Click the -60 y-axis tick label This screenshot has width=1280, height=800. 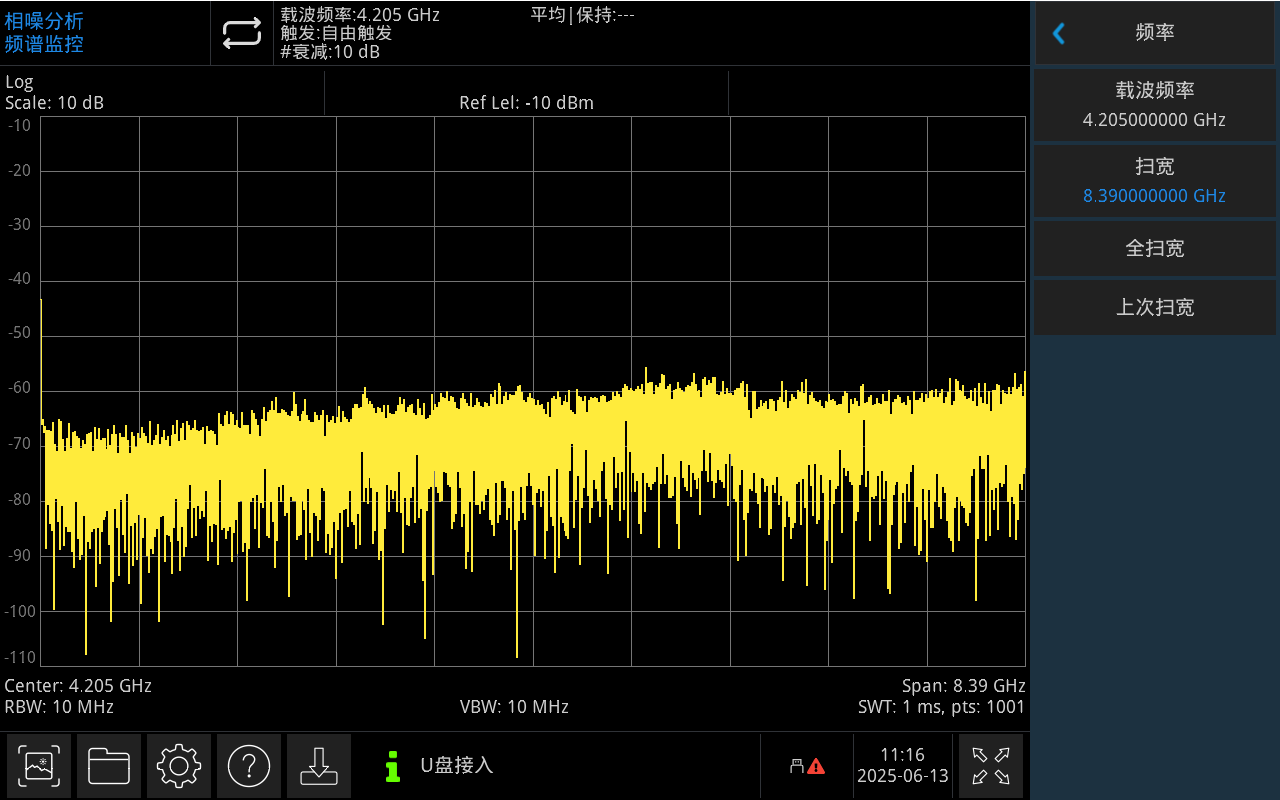[x=20, y=388]
